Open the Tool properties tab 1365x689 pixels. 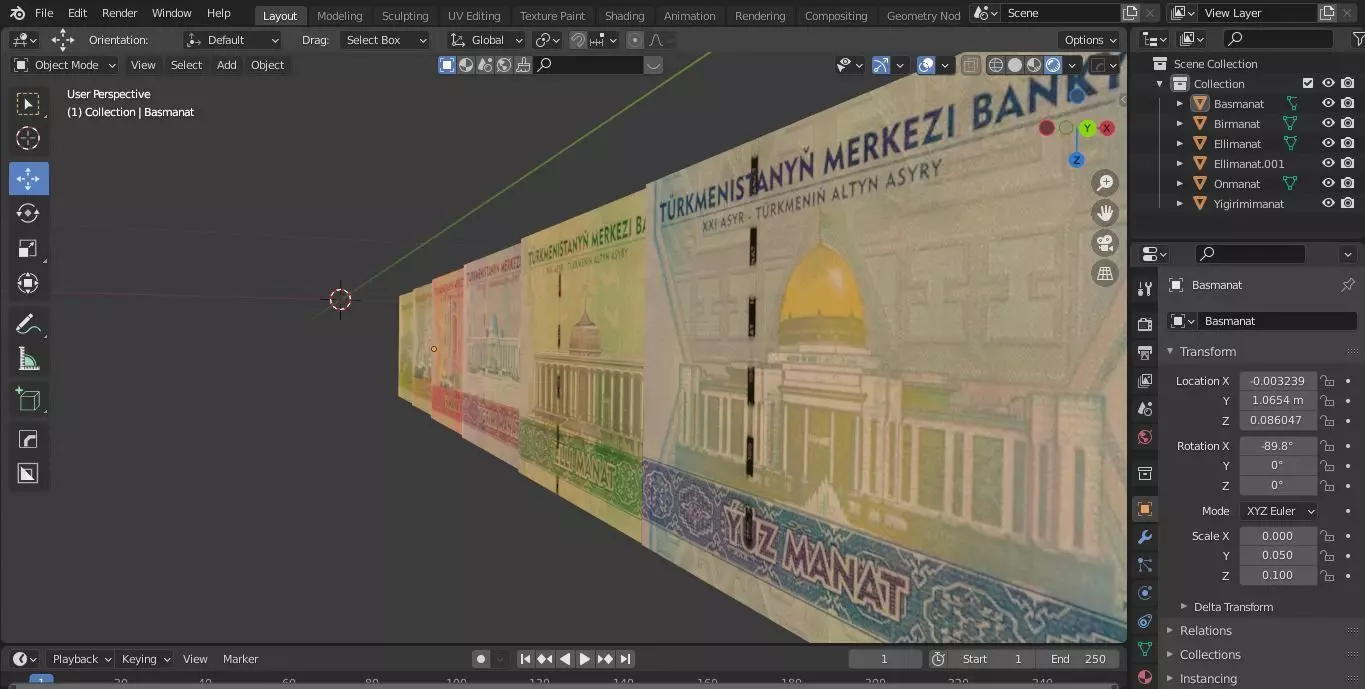1145,289
